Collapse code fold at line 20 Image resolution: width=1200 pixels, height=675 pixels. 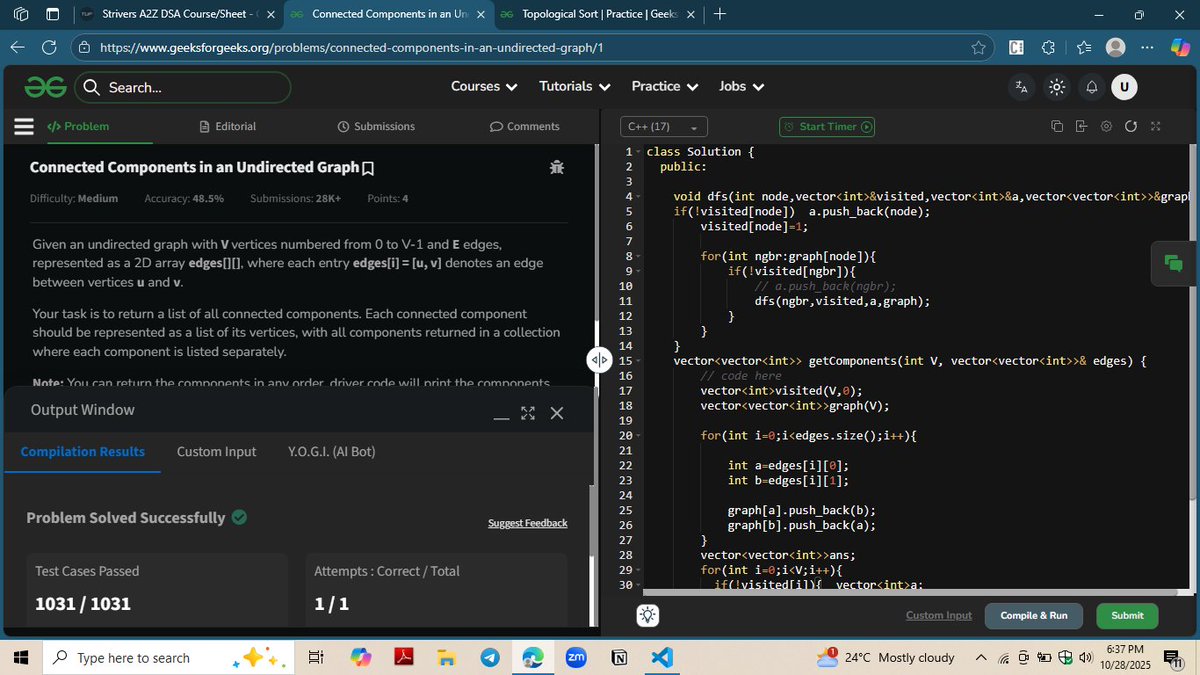[638, 436]
